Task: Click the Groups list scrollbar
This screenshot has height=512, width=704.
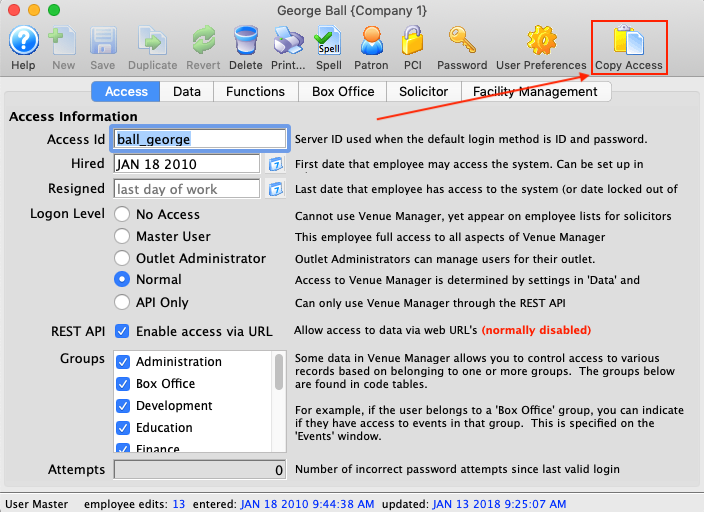Action: coord(279,372)
